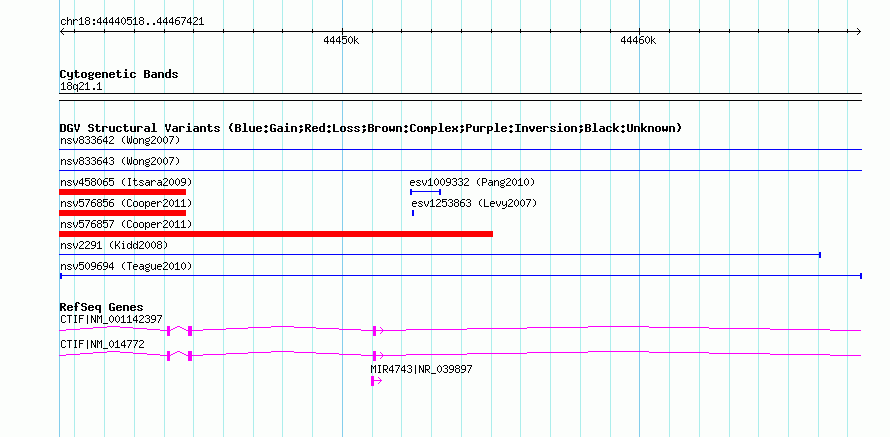Screen dimensions: 890x437
Task: Open the Cytogenetic Bands track heading
Action: pyautogui.click(x=119, y=74)
